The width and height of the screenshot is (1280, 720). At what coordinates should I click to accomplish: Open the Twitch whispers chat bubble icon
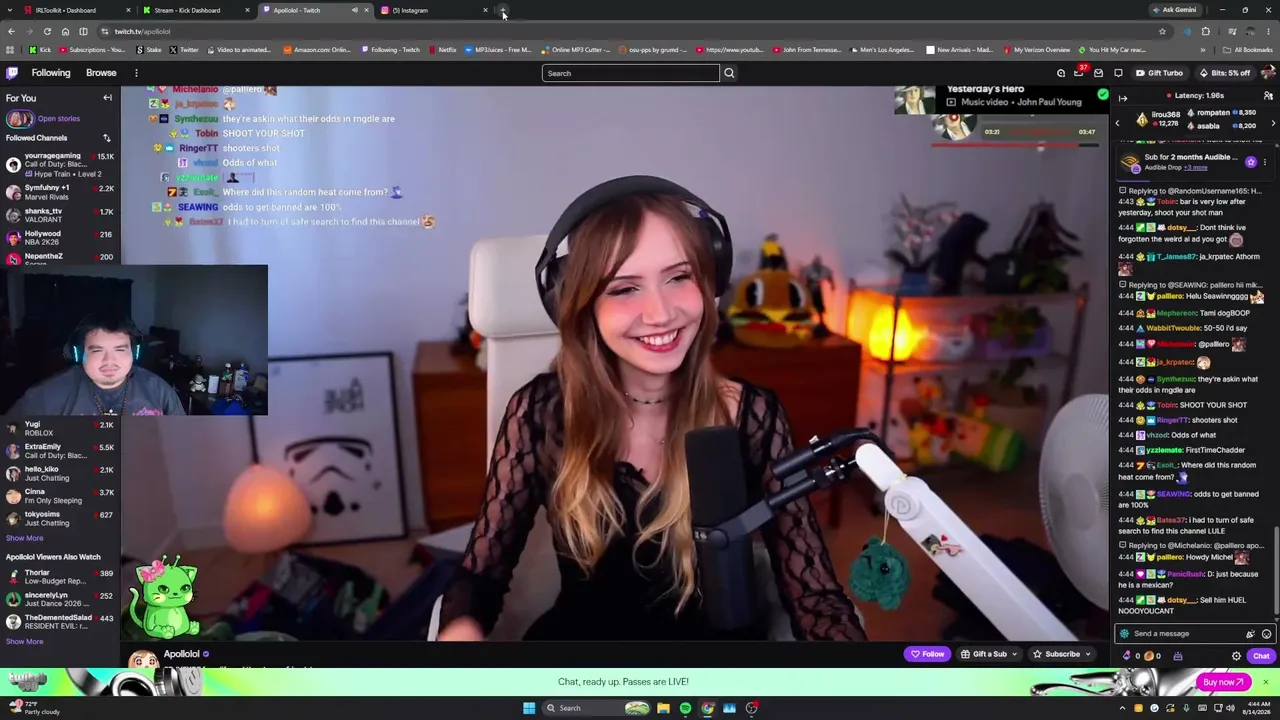1118,73
